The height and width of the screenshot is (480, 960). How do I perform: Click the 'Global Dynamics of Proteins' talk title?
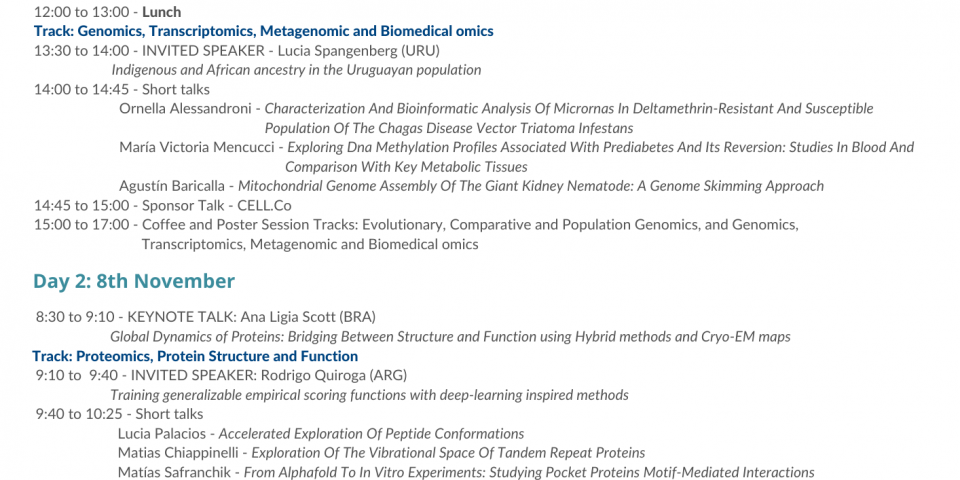(x=450, y=337)
